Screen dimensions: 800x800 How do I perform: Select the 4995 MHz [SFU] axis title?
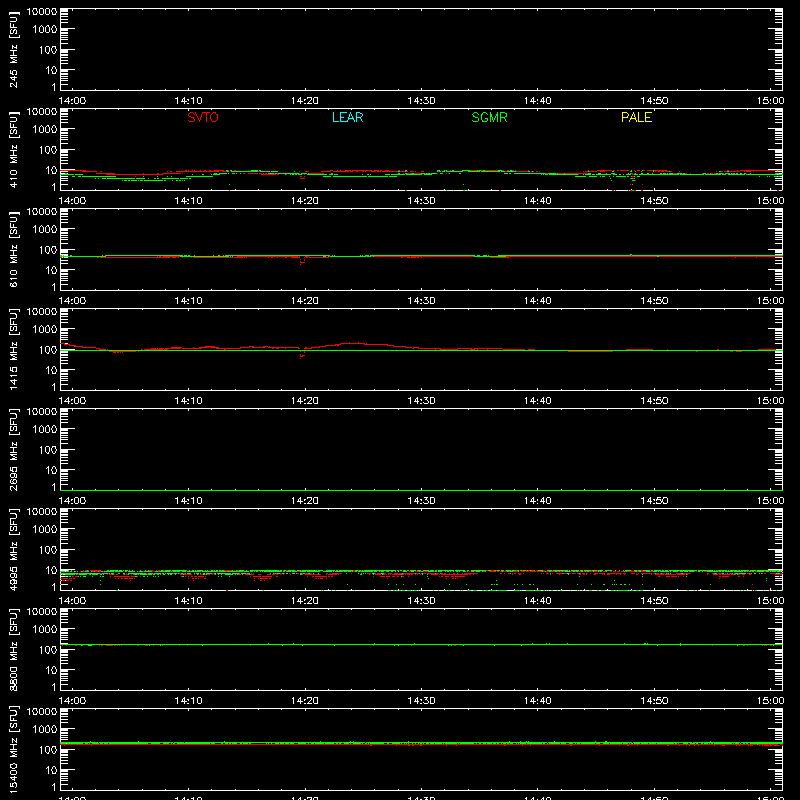coord(13,549)
